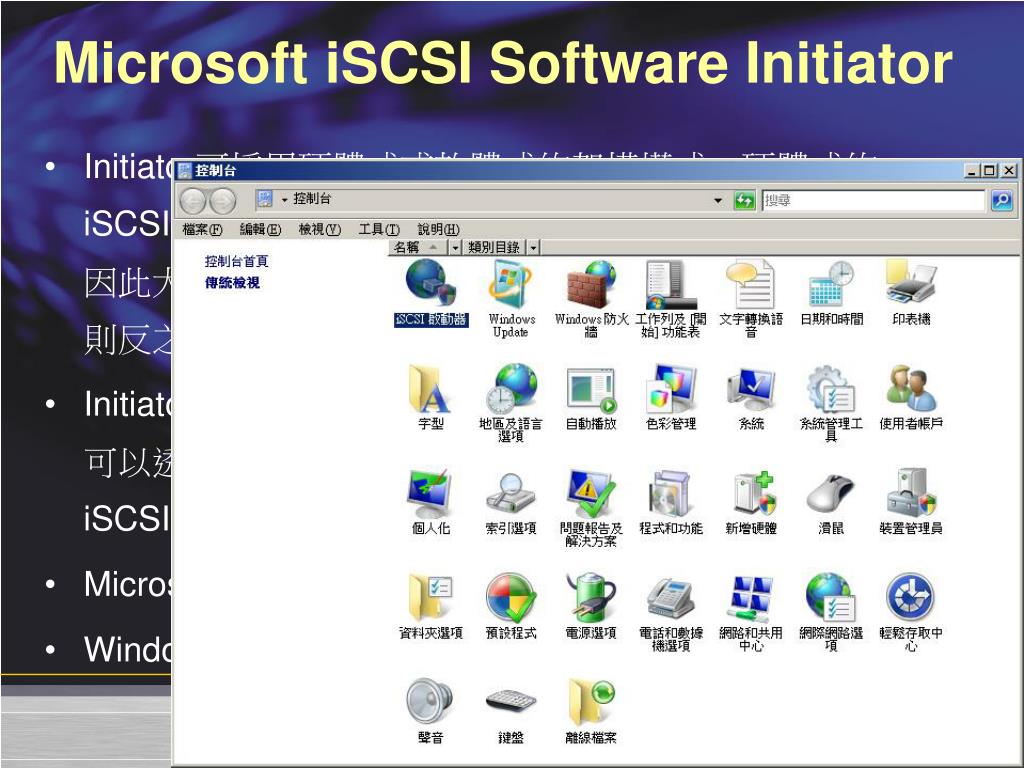
Task: Open the 聲音 speaker icon
Action: click(x=430, y=711)
